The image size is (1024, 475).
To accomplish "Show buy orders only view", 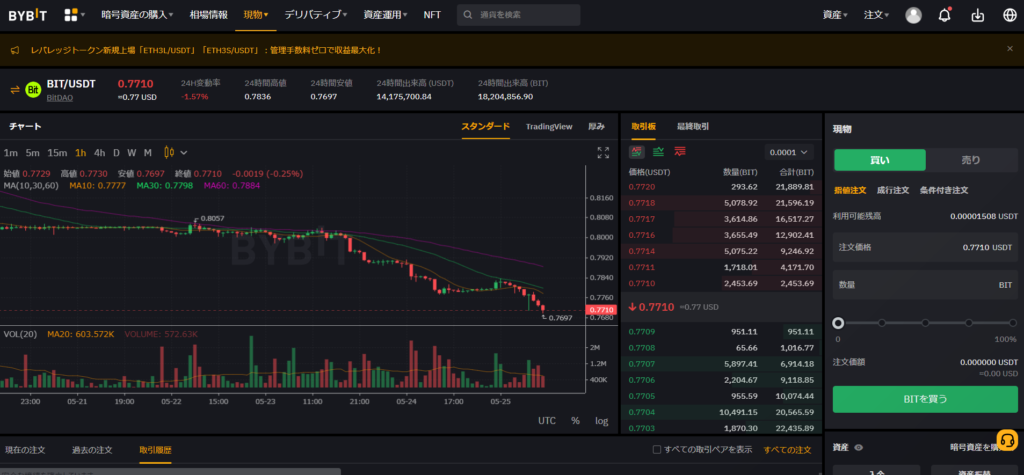I will click(x=658, y=152).
